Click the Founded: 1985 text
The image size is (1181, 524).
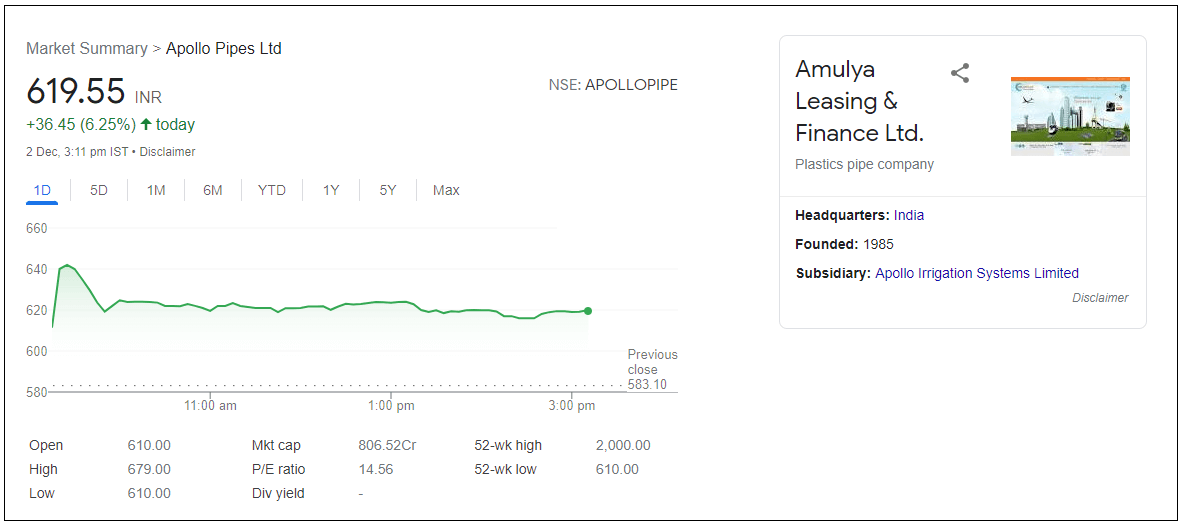(x=844, y=245)
